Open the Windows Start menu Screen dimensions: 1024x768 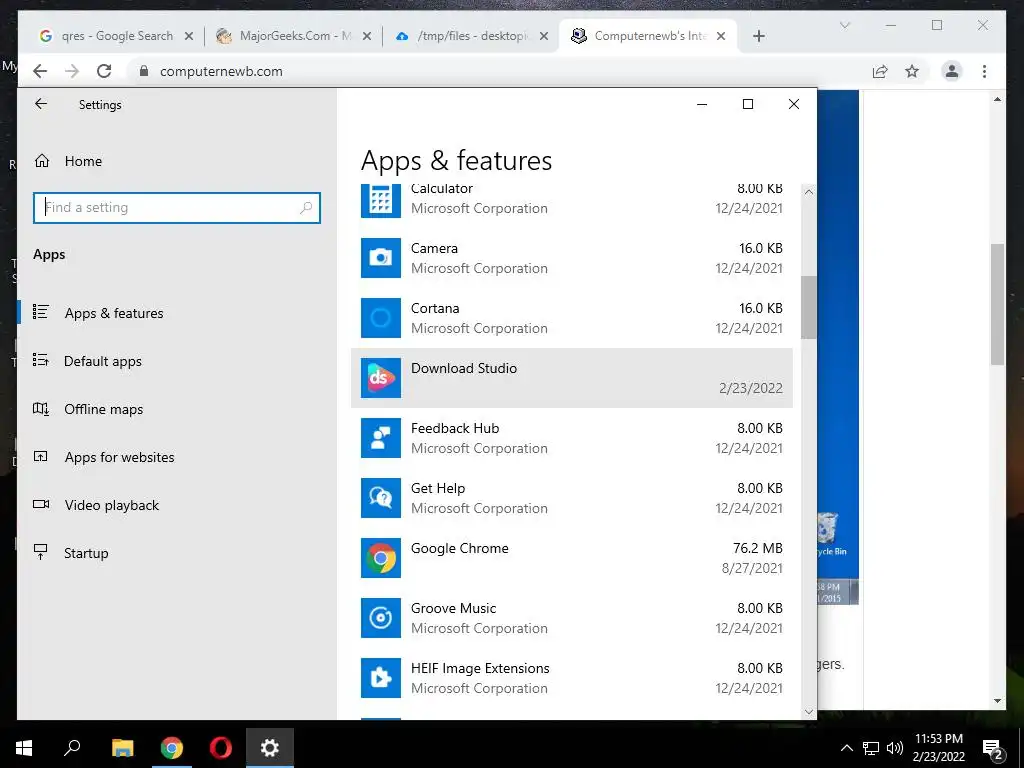24,748
